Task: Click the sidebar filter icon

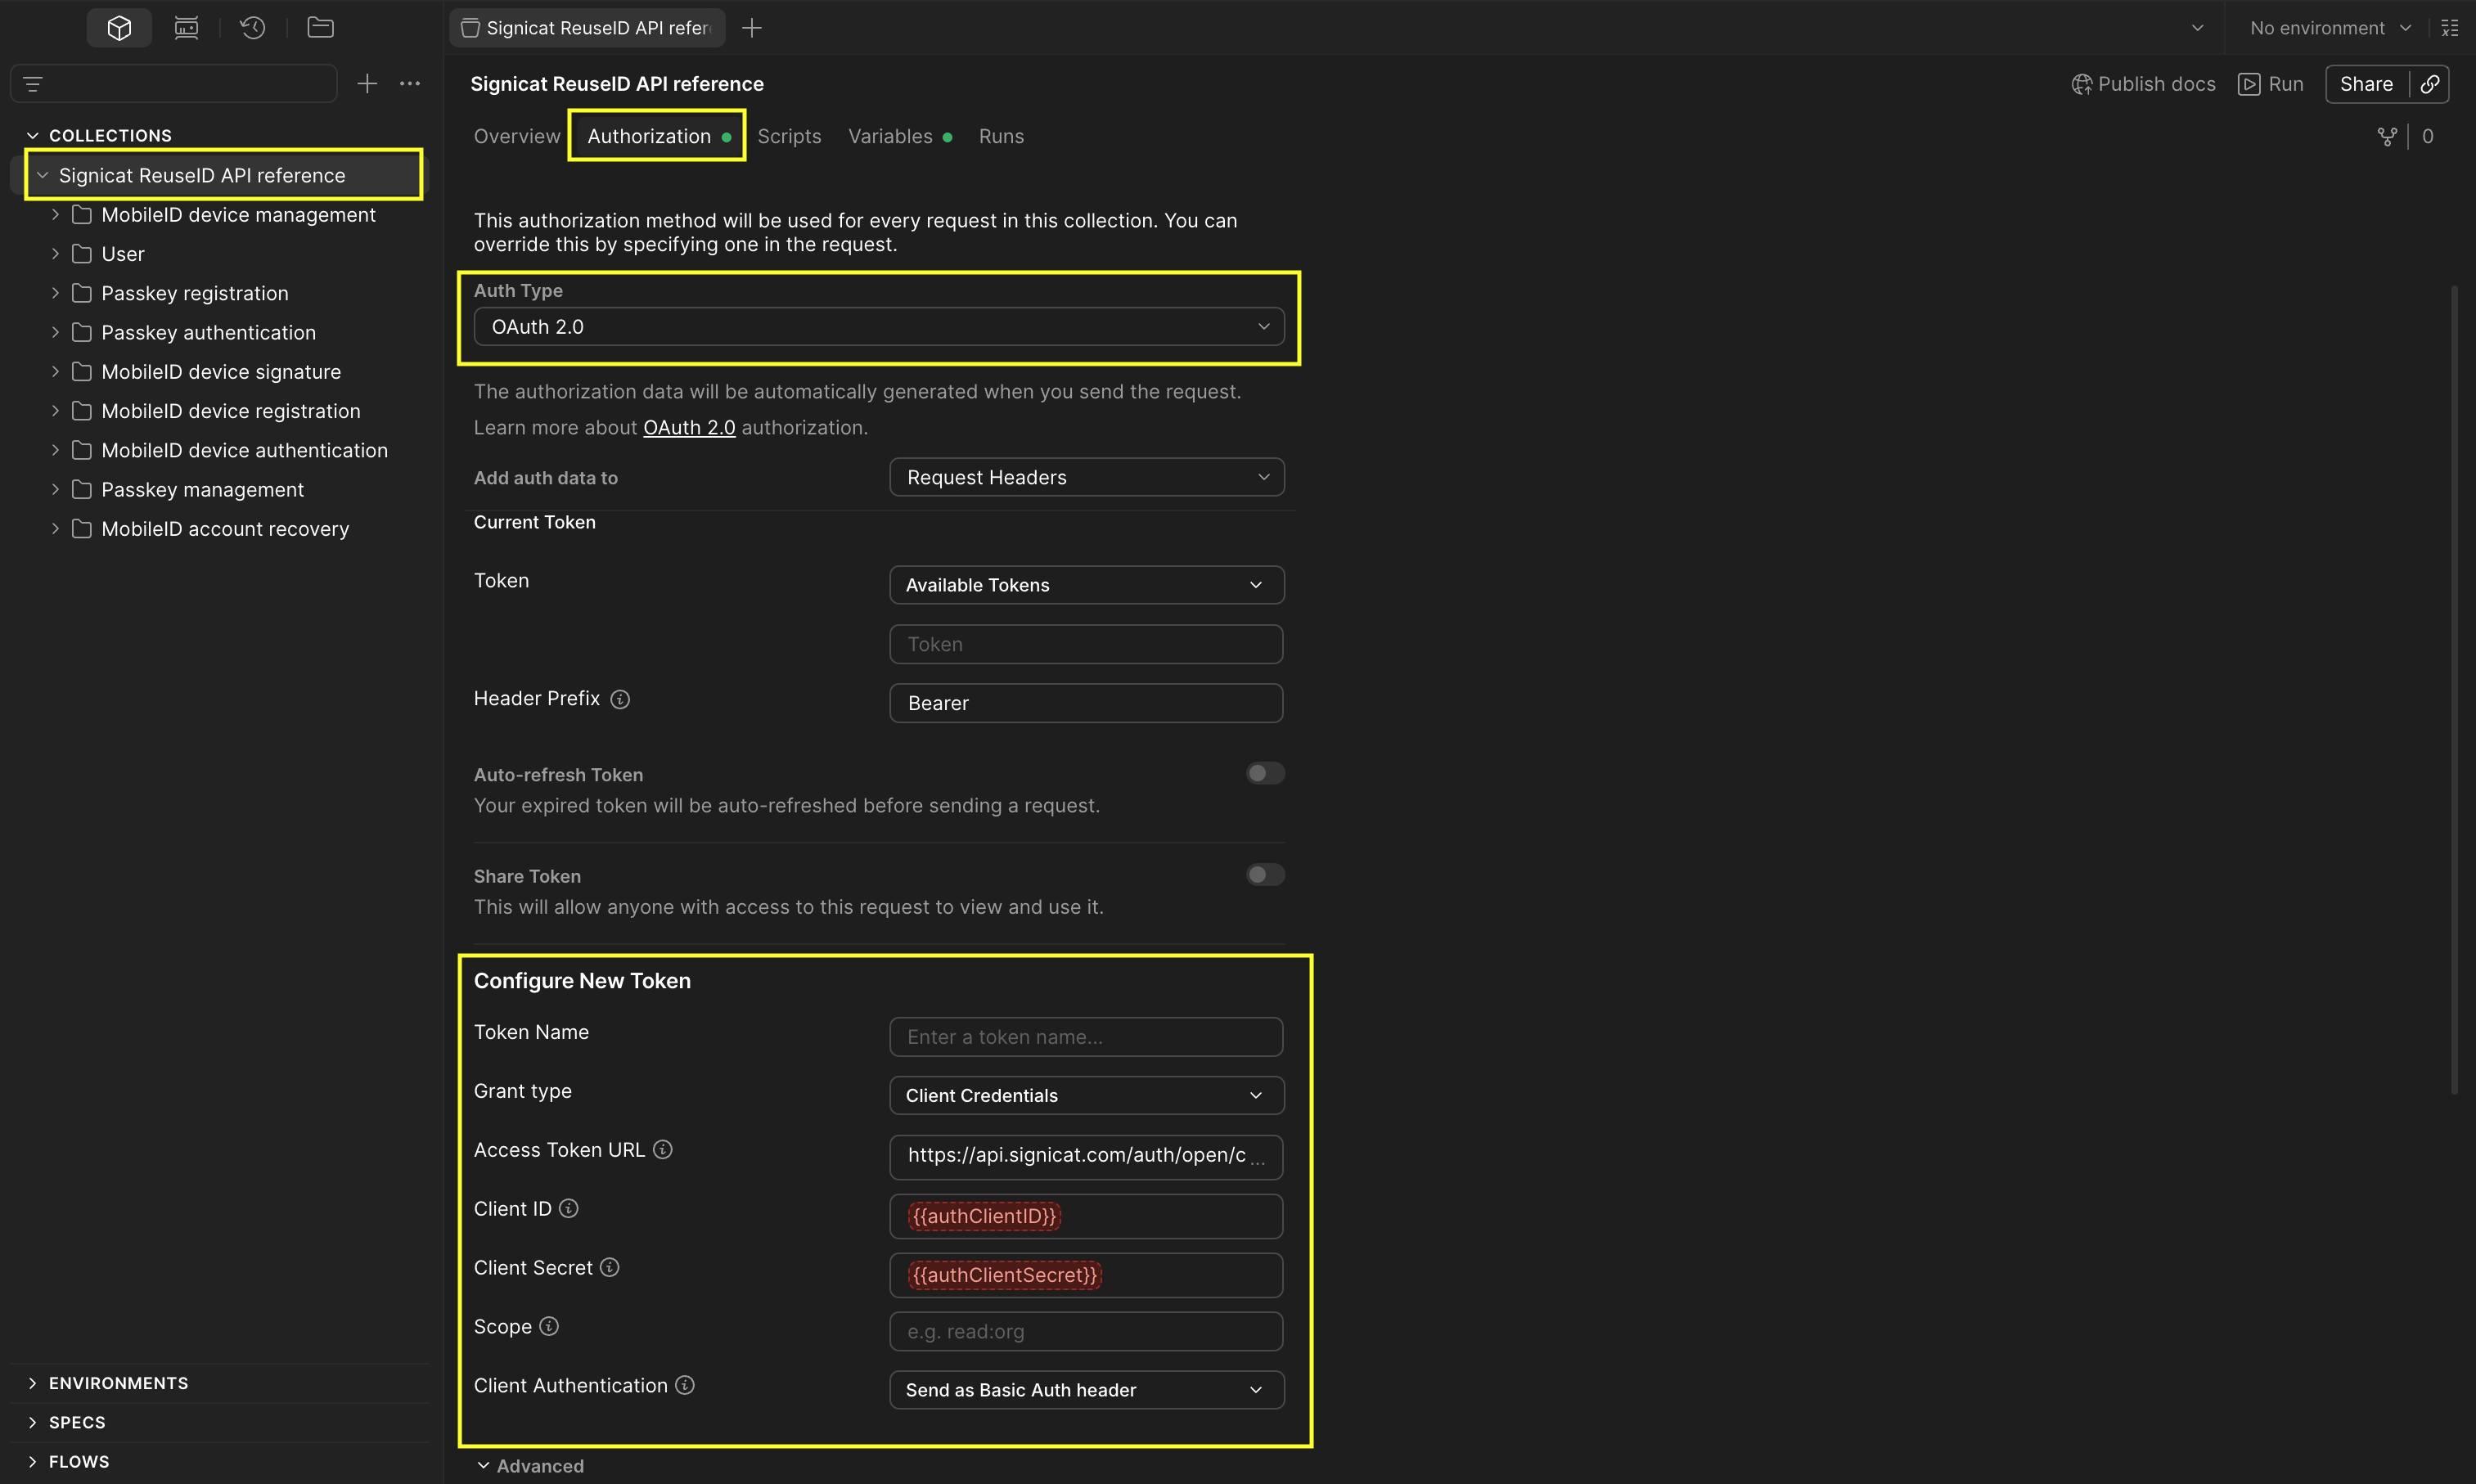Action: 33,84
